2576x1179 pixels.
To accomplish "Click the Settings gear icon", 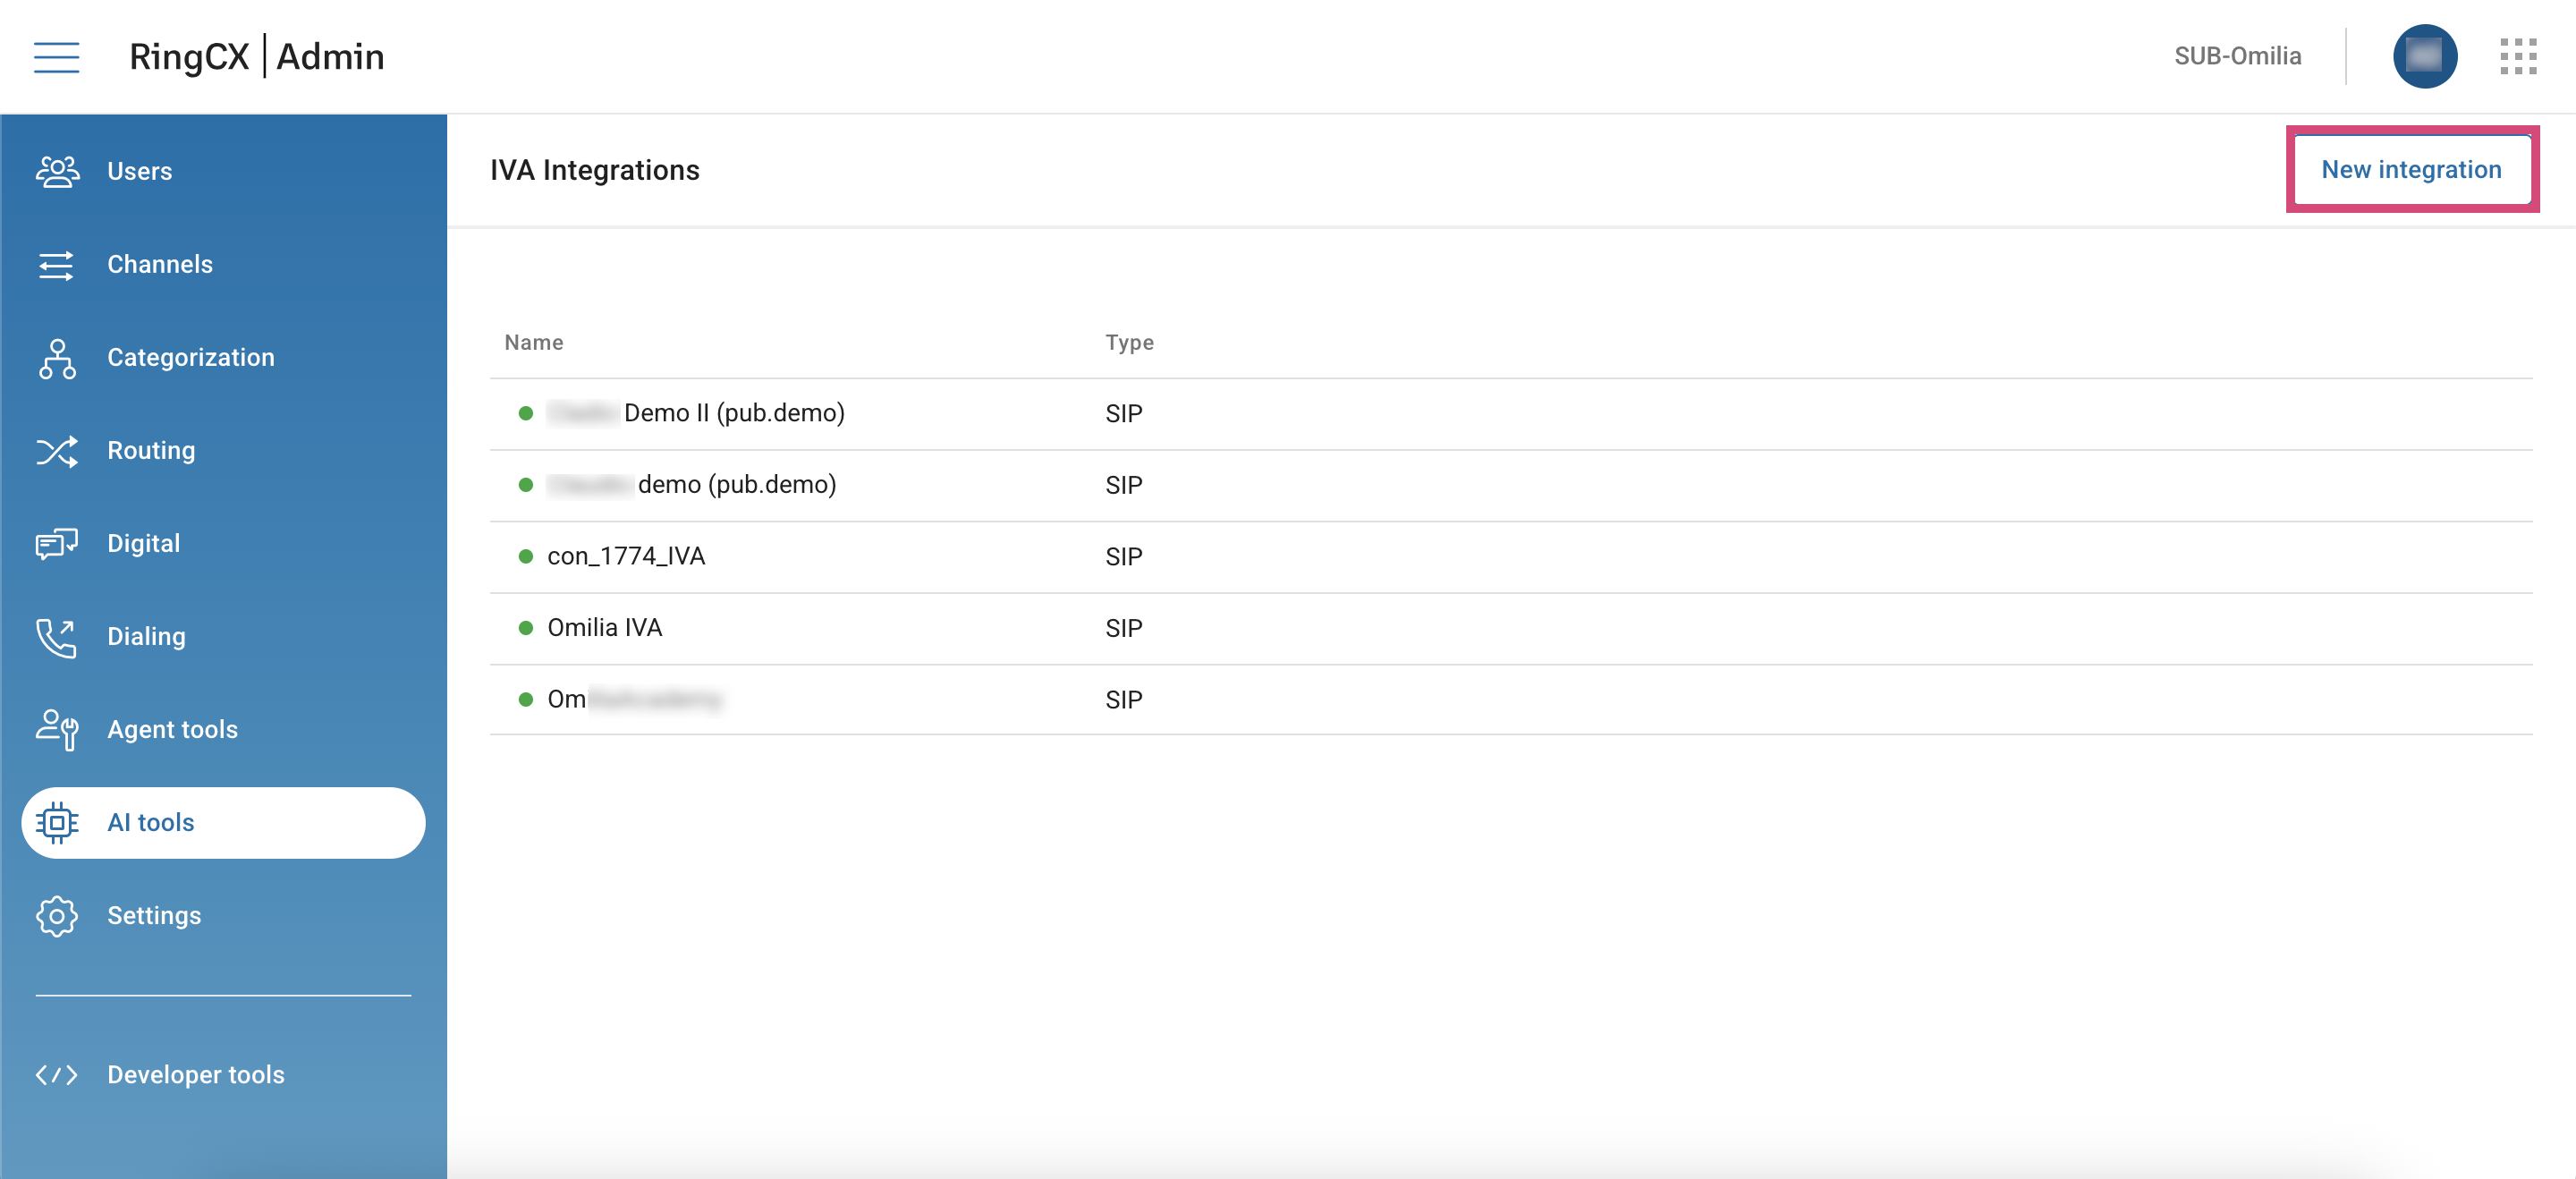I will tap(57, 916).
